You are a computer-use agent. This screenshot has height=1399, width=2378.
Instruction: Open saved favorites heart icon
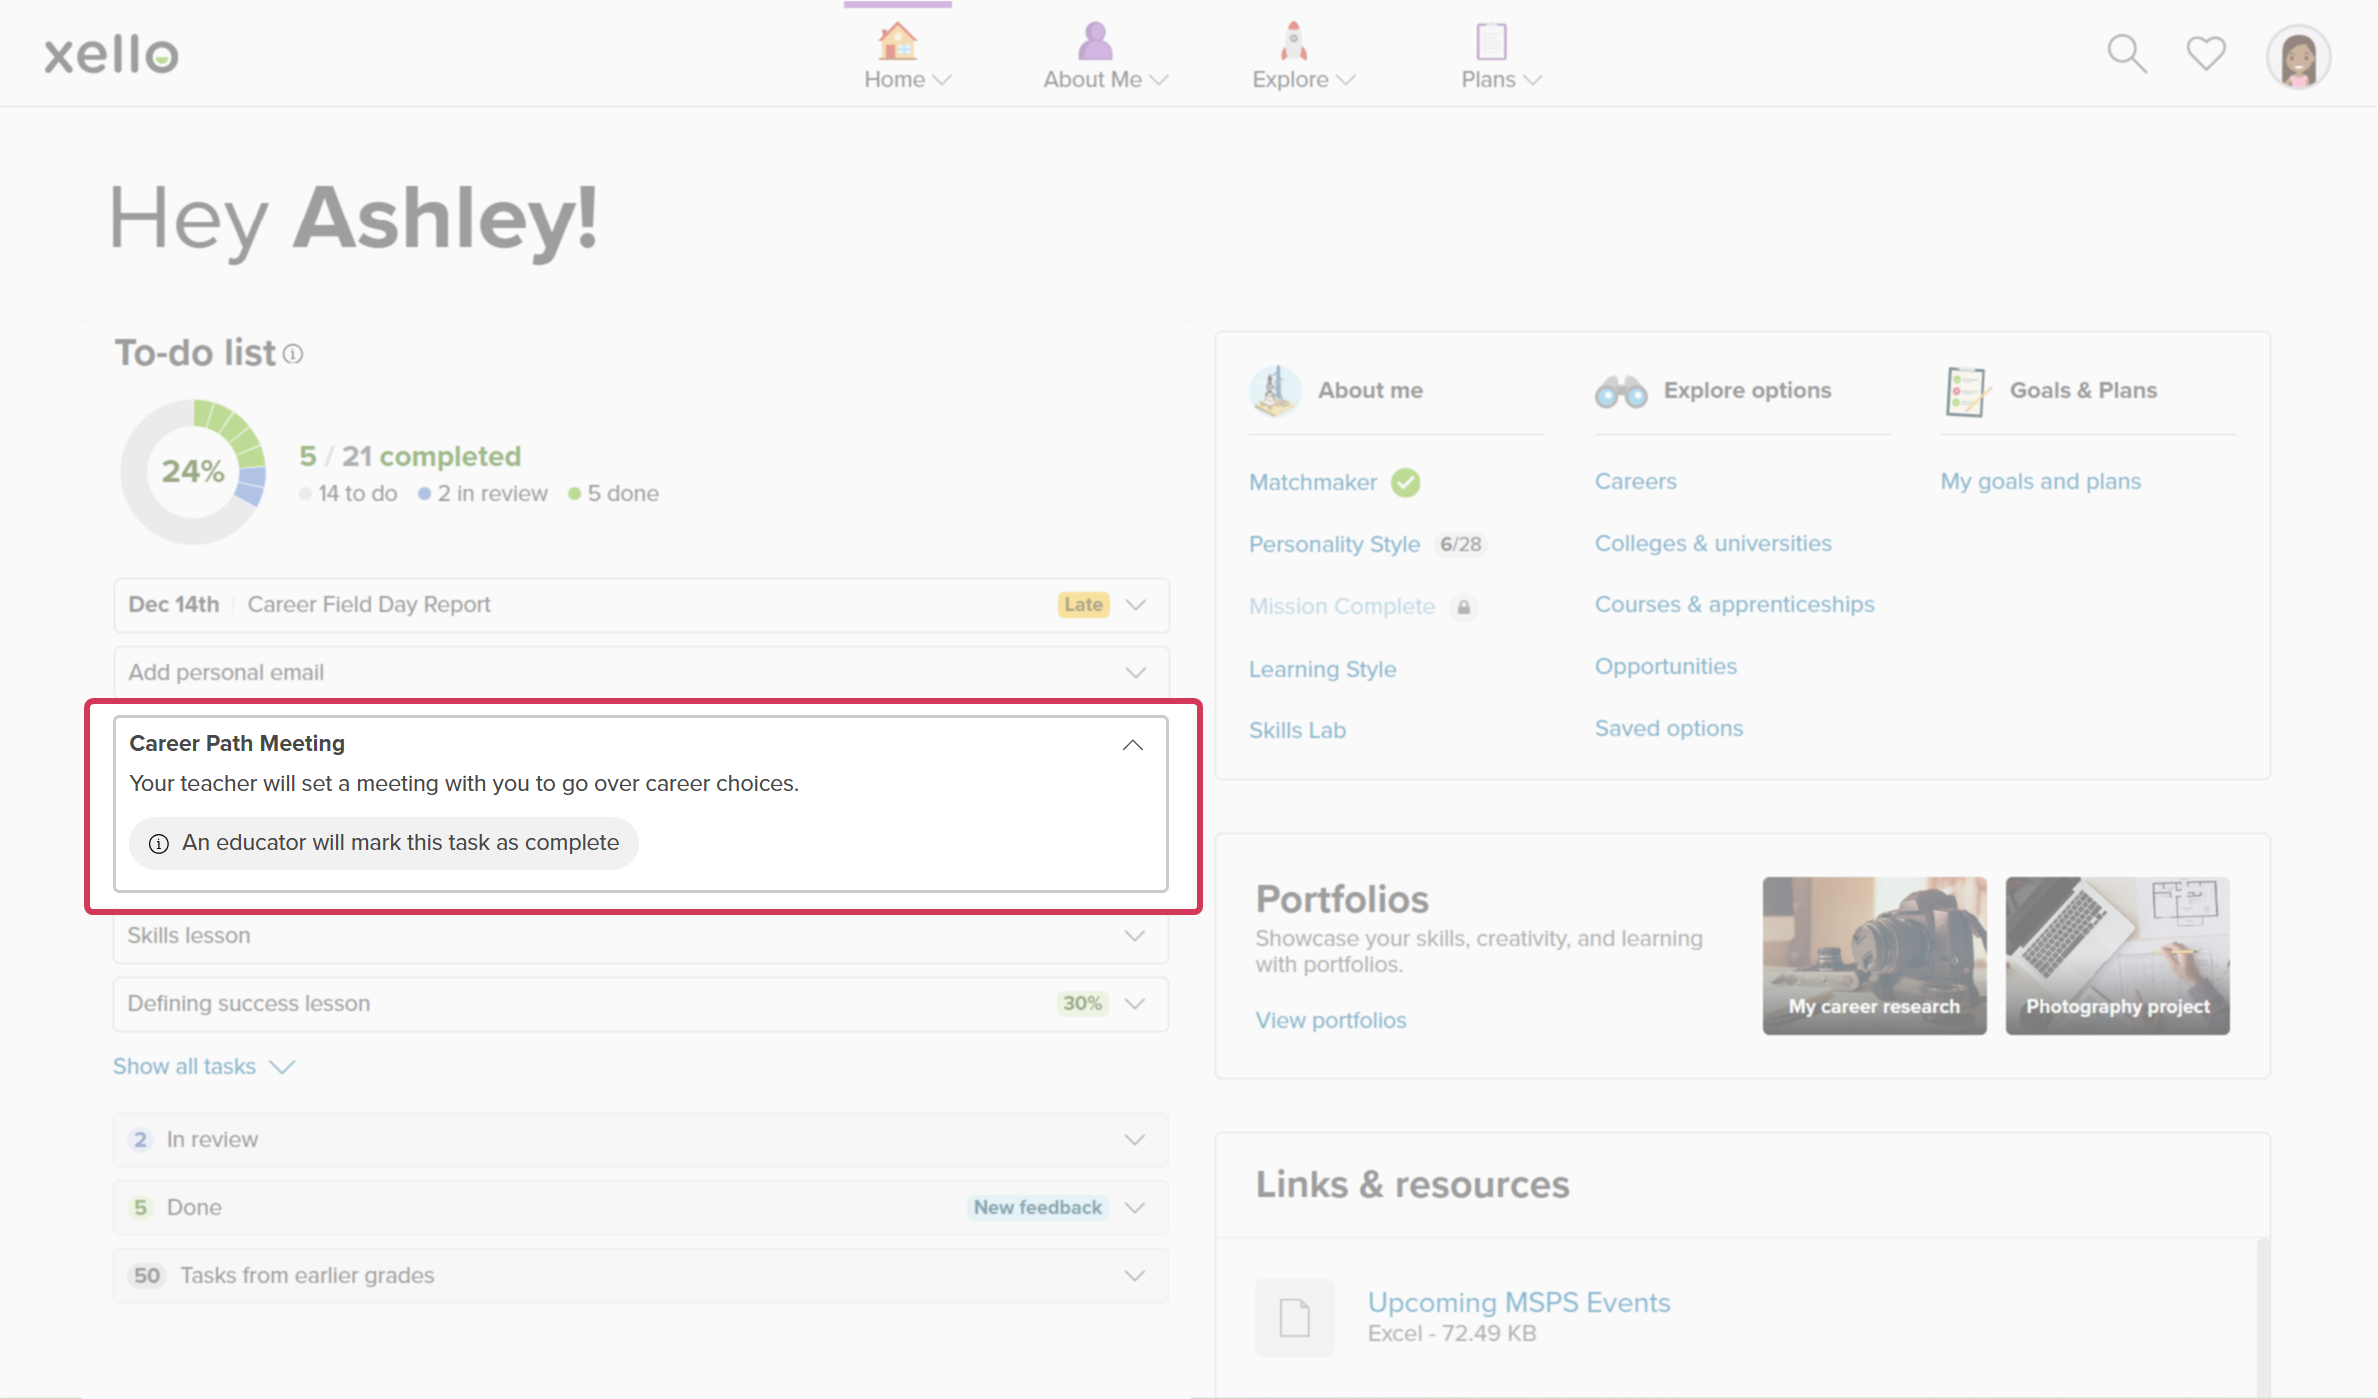(2205, 54)
